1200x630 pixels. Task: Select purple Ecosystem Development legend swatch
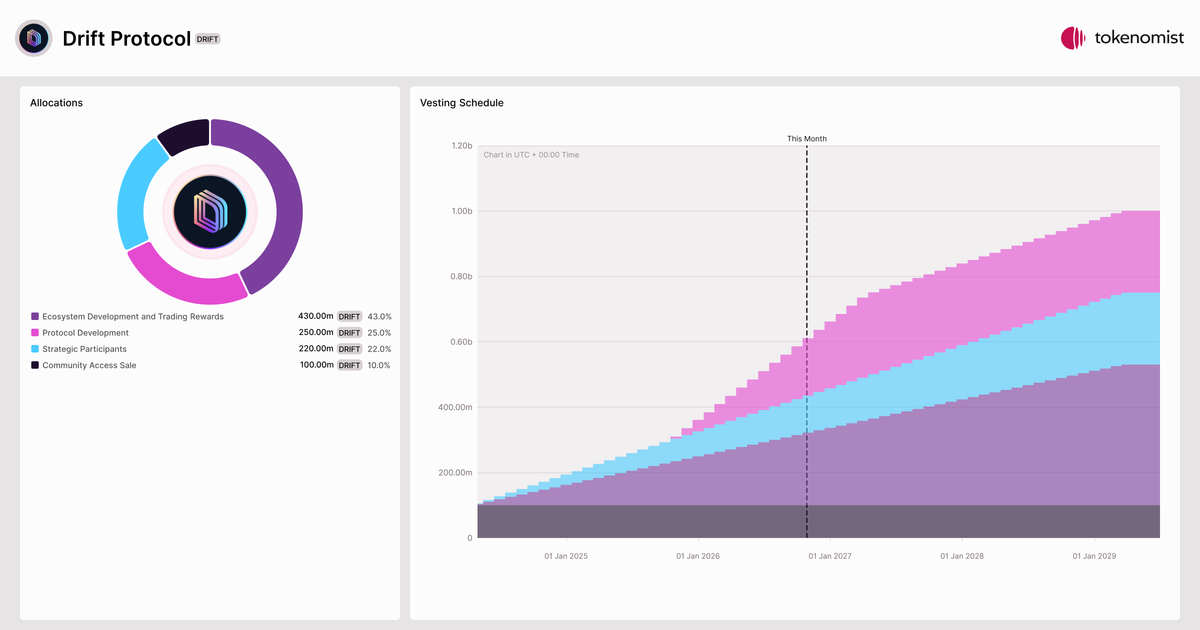[35, 316]
